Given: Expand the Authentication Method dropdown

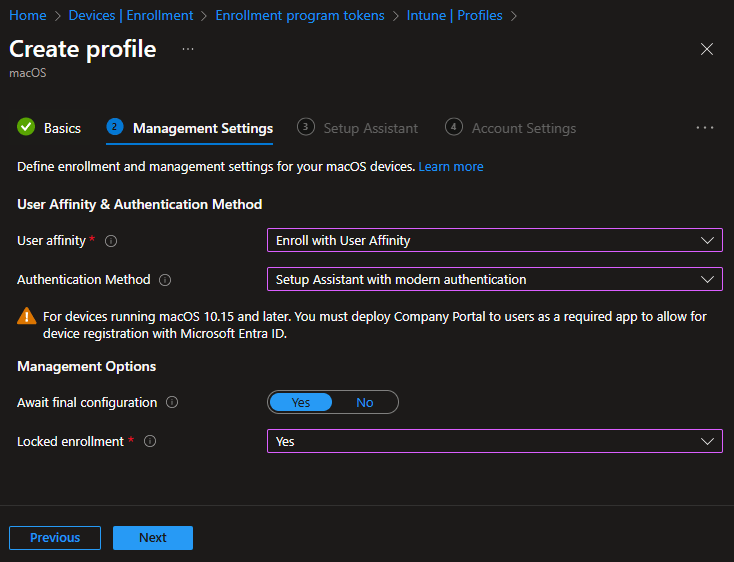Looking at the screenshot, I should tap(494, 280).
